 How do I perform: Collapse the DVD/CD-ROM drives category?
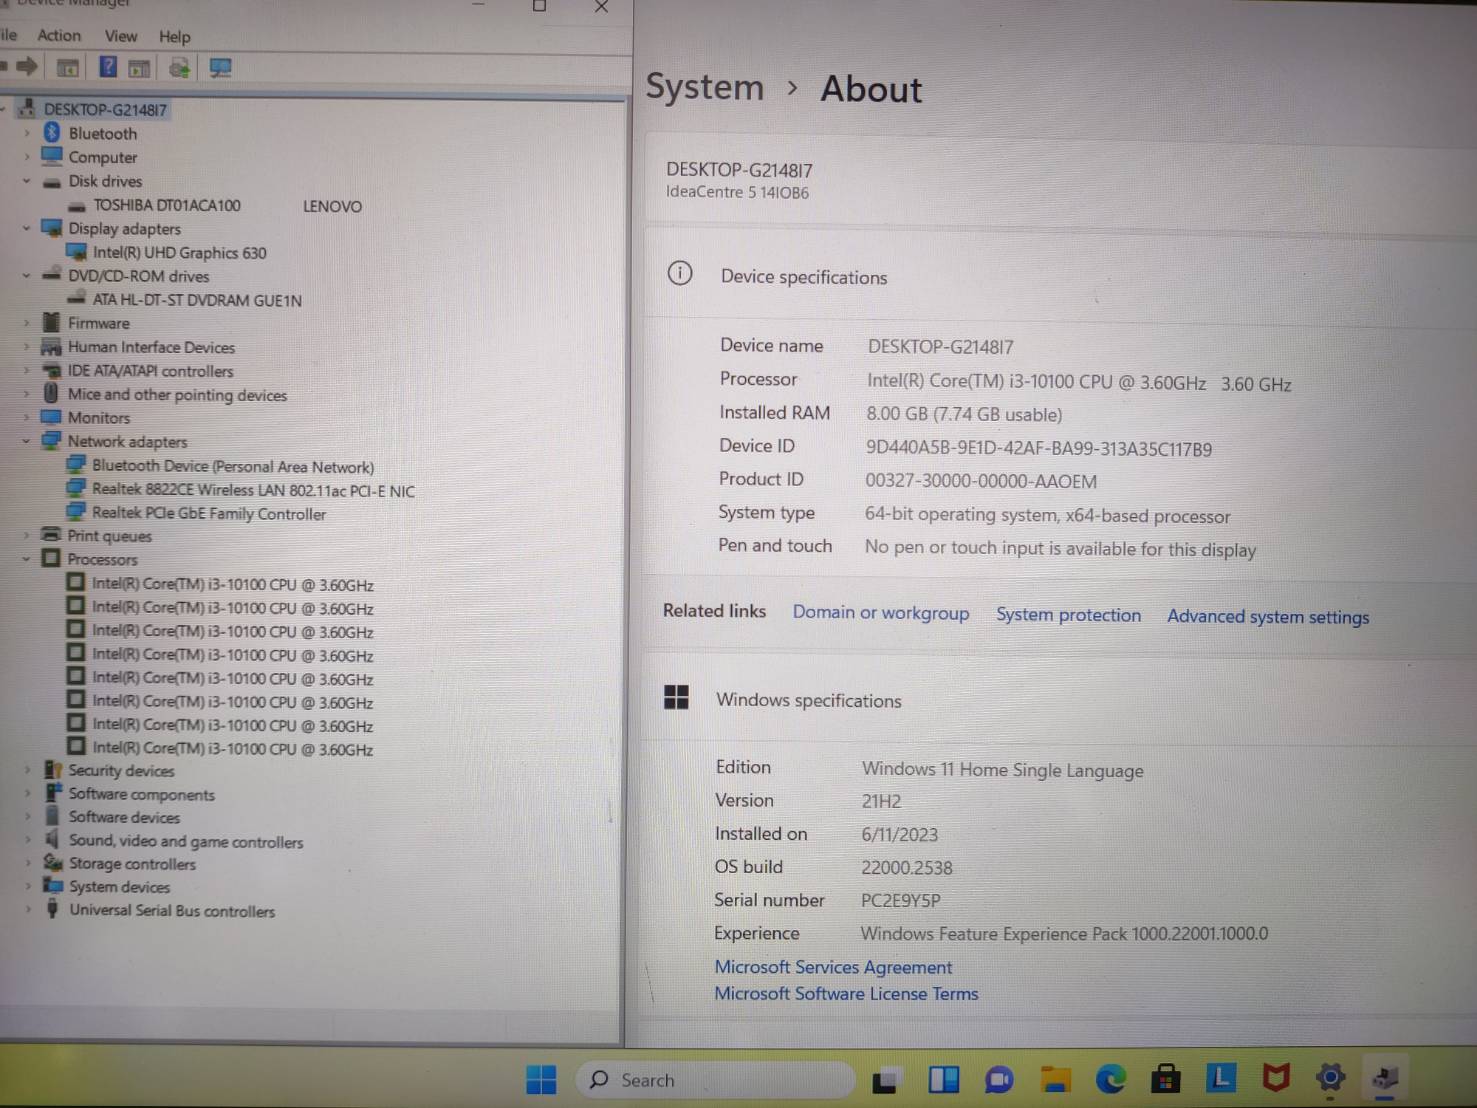tap(27, 276)
